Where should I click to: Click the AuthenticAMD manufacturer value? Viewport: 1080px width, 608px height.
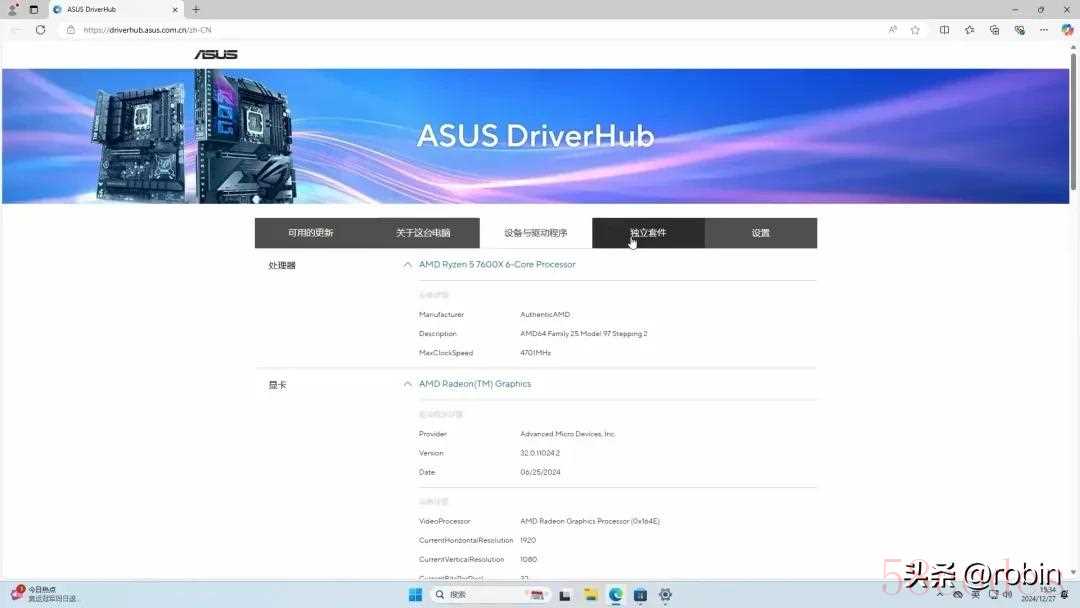(x=545, y=314)
